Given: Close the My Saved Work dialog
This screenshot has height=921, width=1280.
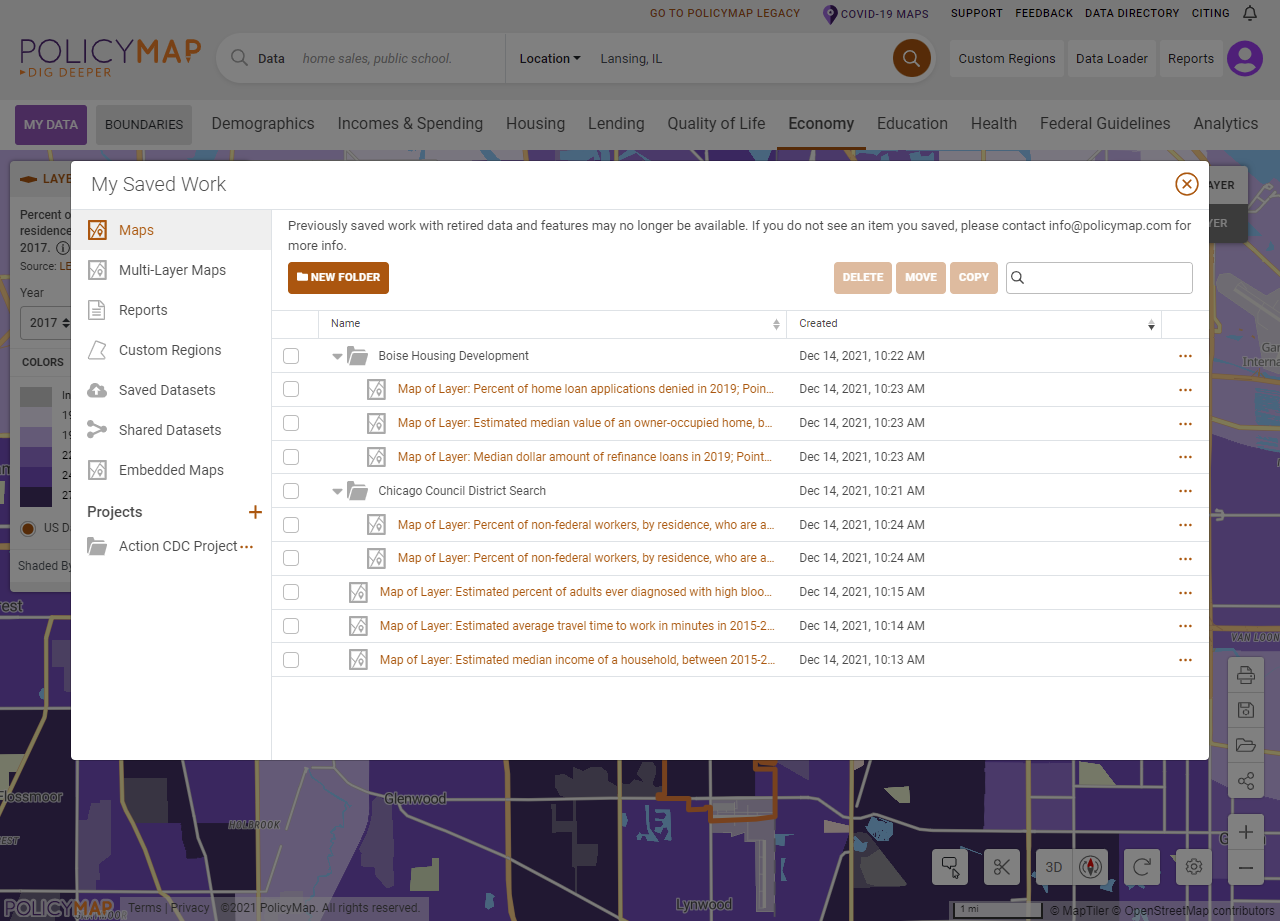Looking at the screenshot, I should 1186,184.
